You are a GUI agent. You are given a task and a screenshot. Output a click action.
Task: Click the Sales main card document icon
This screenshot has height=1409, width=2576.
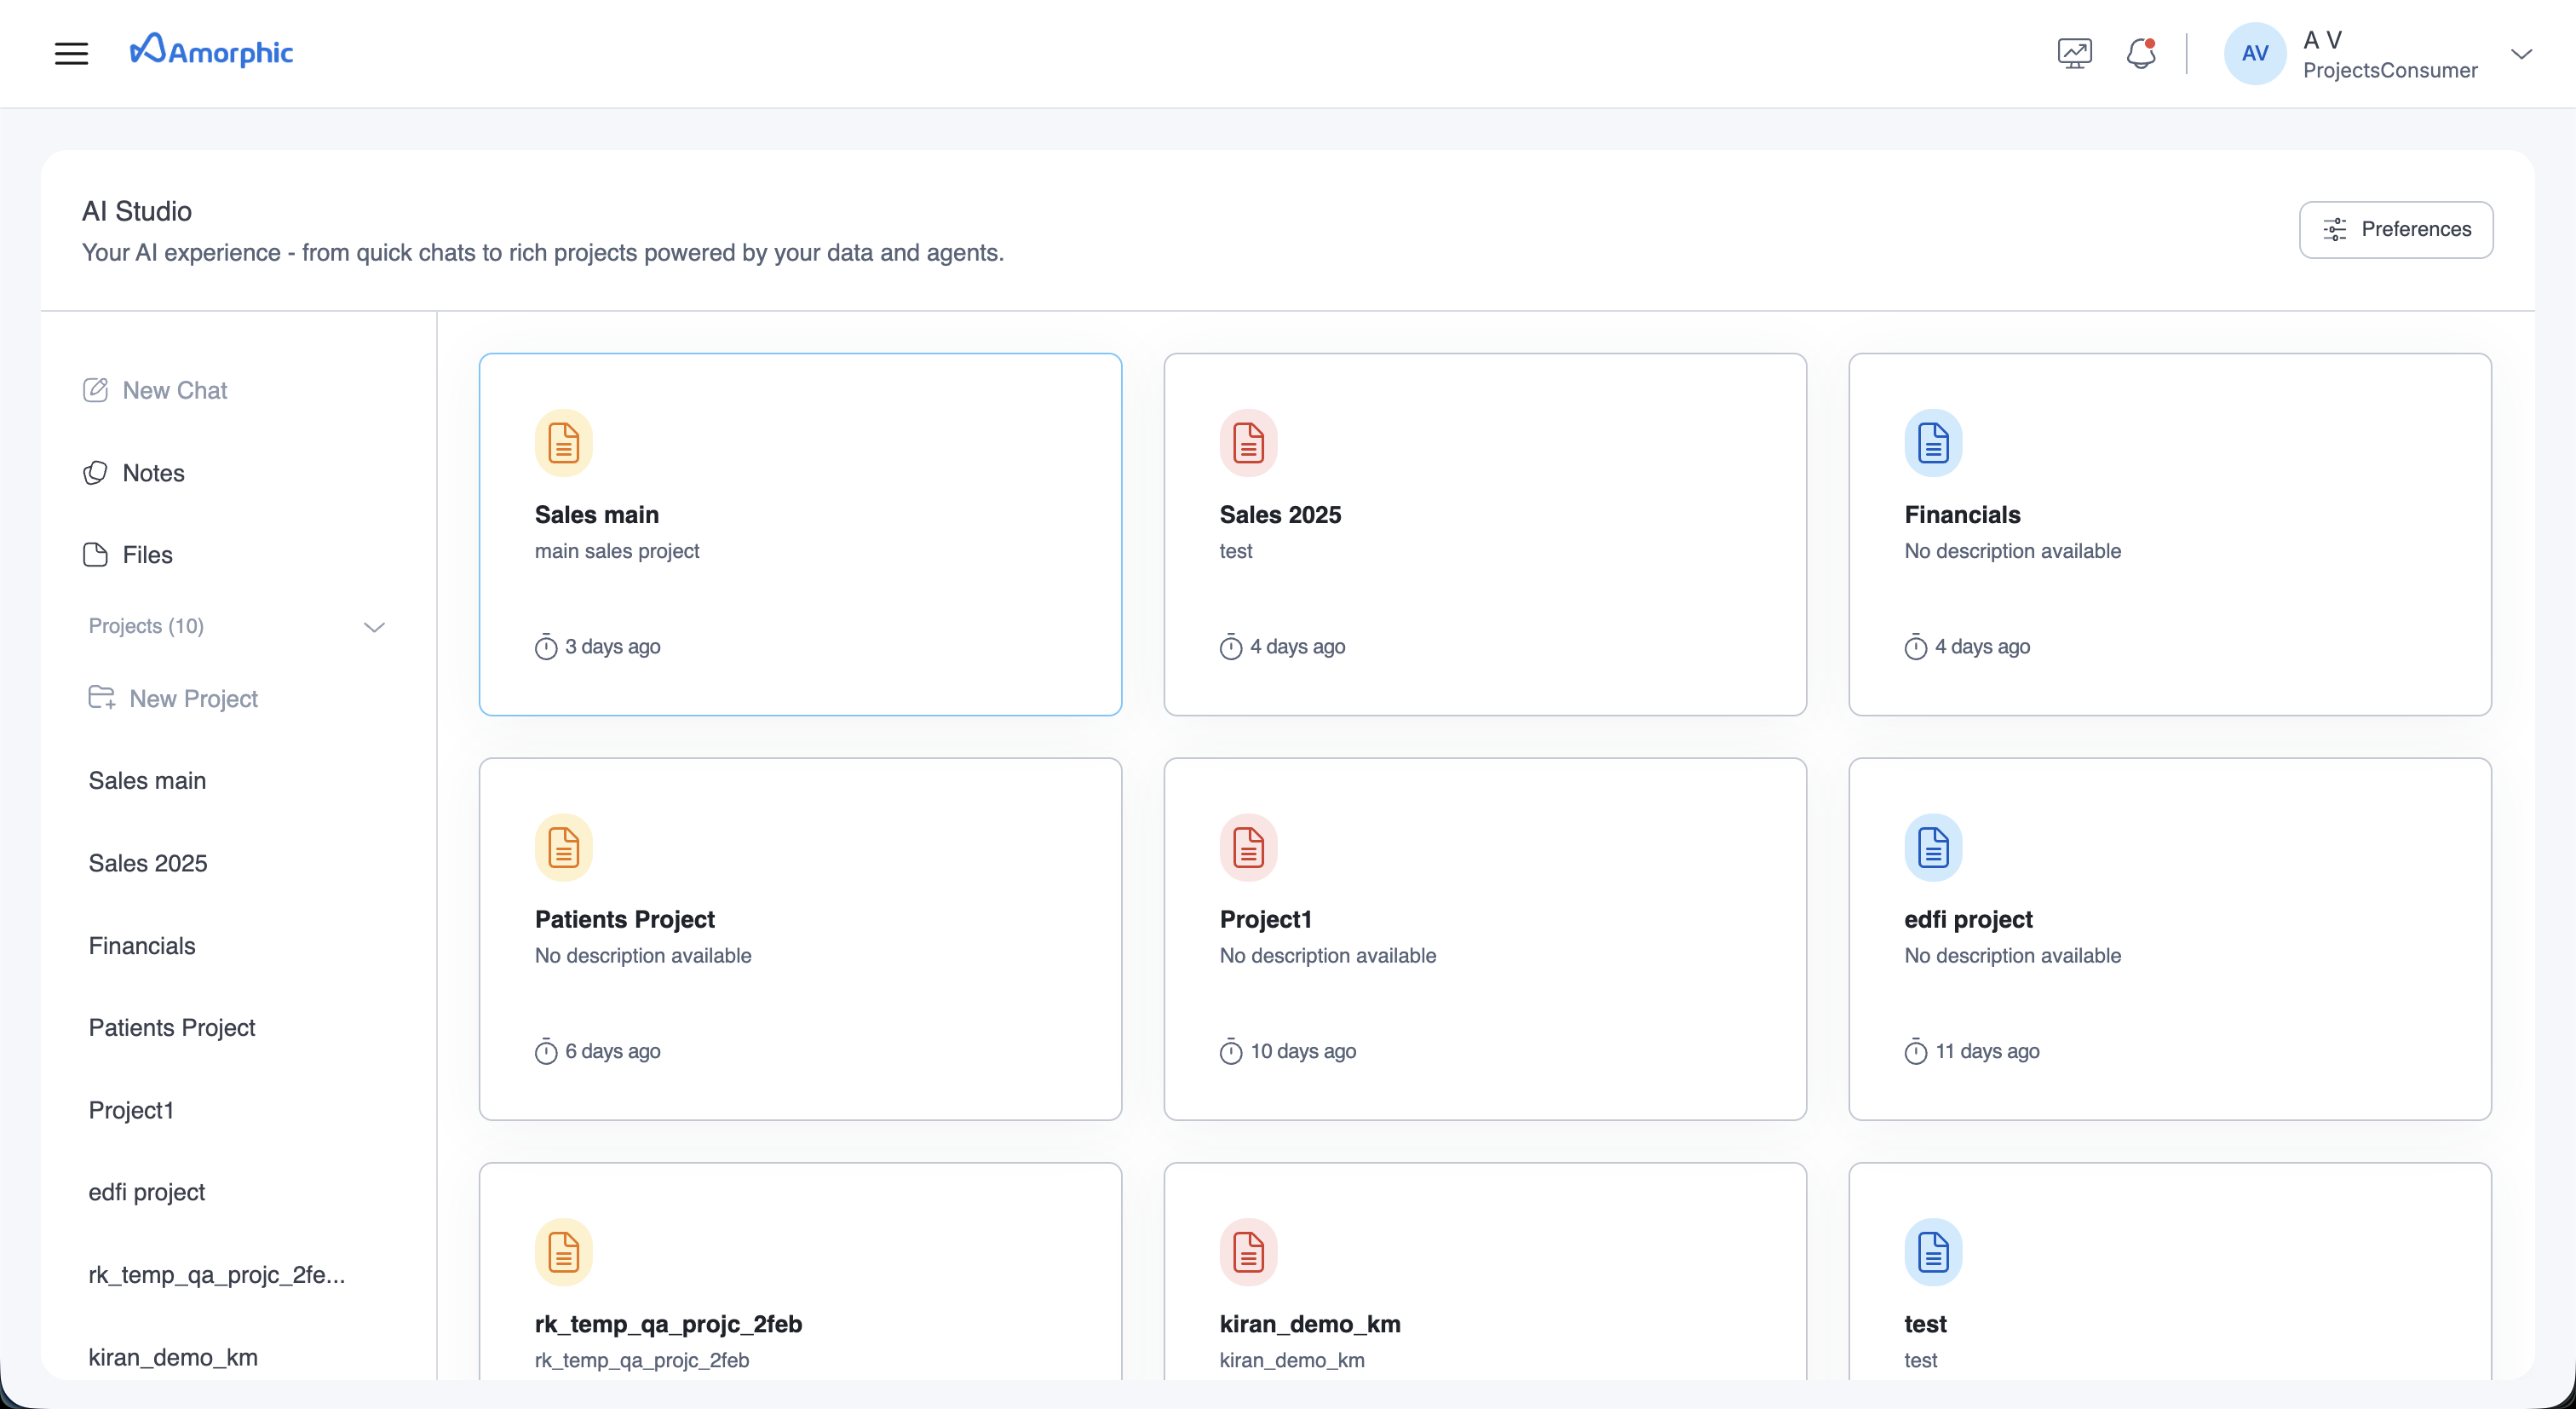563,443
